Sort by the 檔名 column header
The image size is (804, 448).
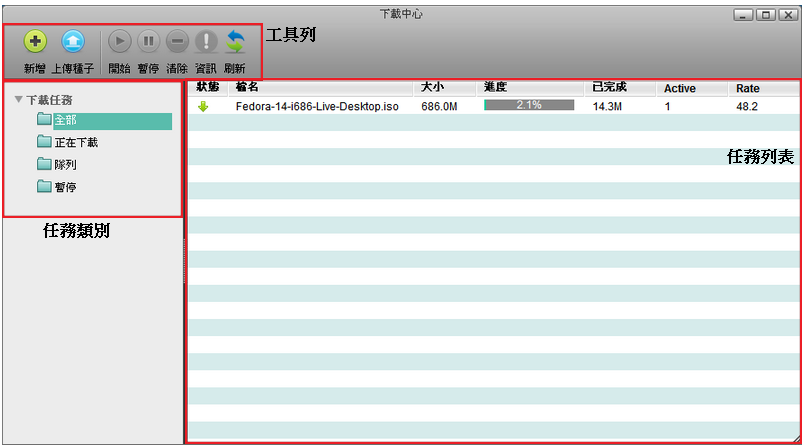click(x=247, y=88)
